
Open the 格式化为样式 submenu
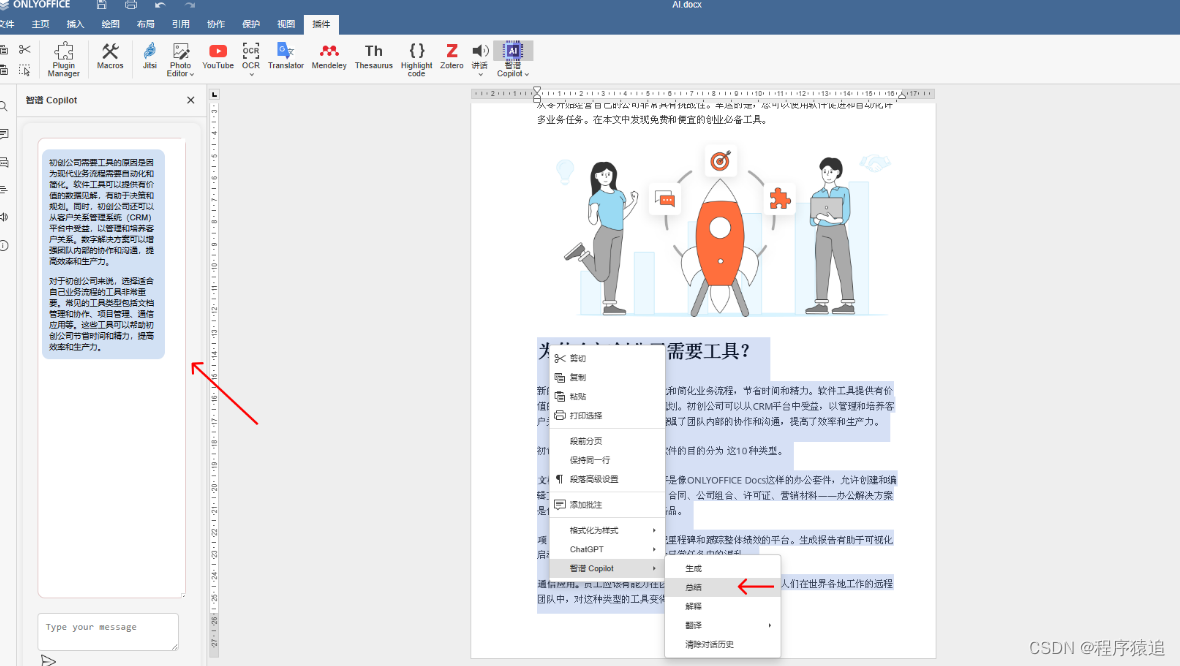607,531
